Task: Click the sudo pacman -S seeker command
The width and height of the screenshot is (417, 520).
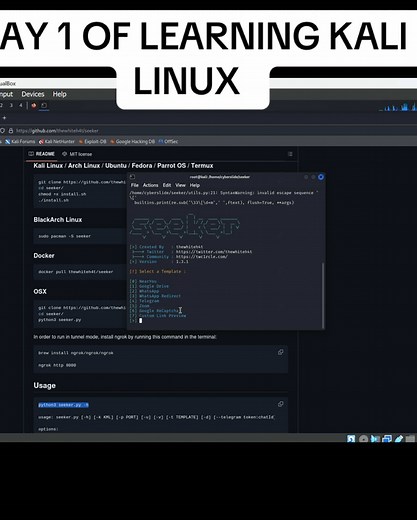Action: [x=64, y=236]
